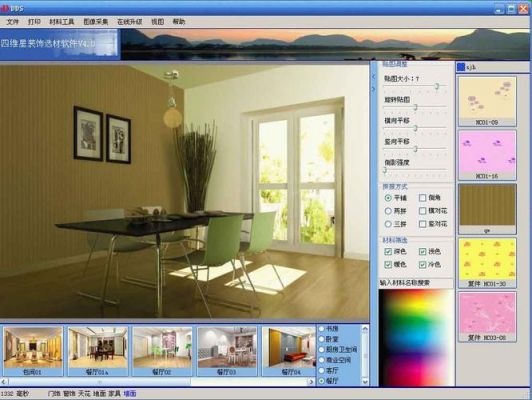
Task: Choose the MC01-09 wallpaper swatch
Action: coord(487,101)
